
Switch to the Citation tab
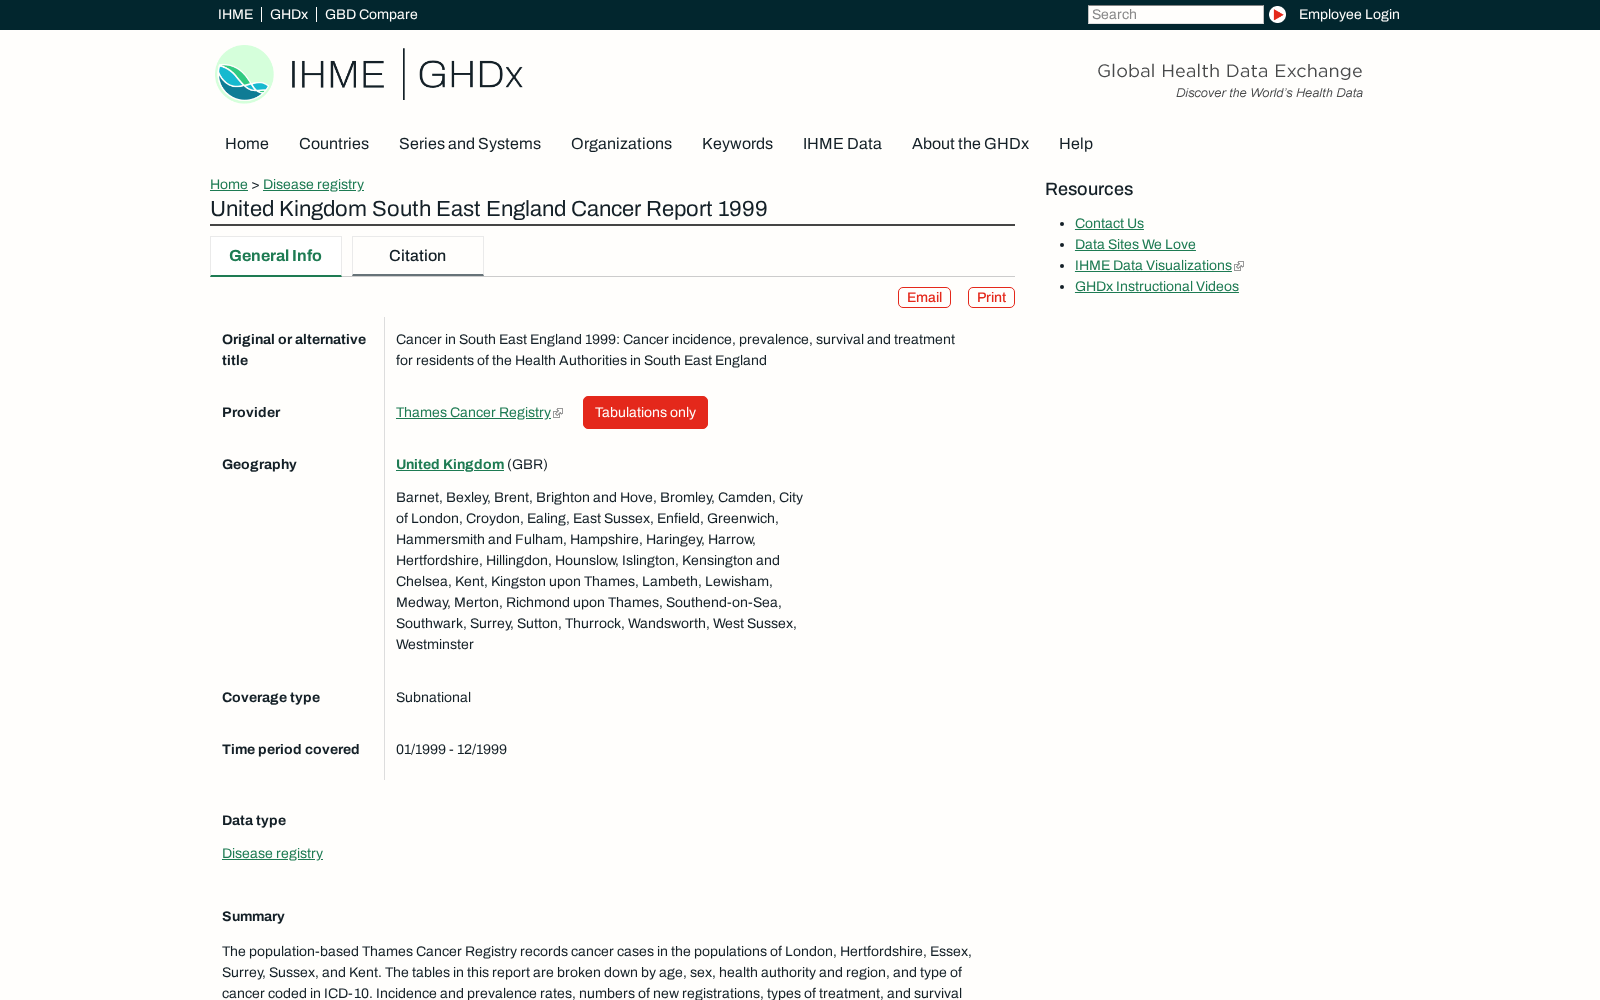pos(418,256)
